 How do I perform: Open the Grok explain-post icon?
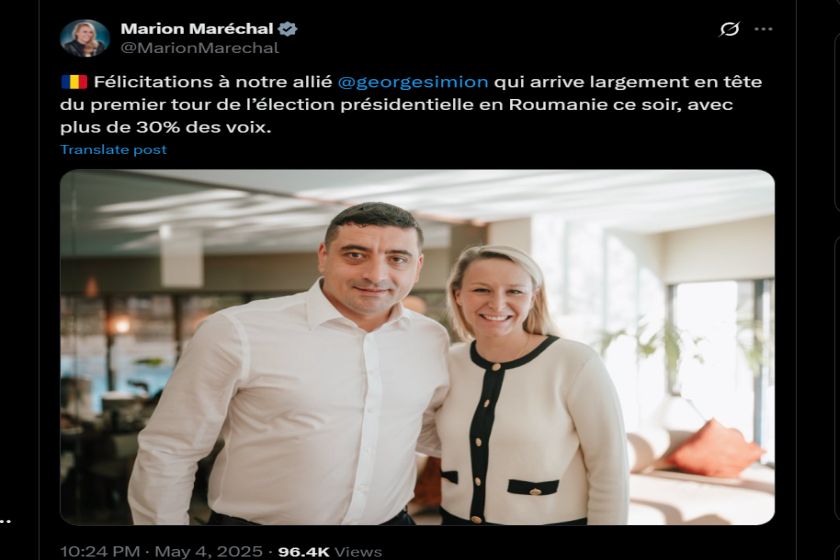pos(729,29)
